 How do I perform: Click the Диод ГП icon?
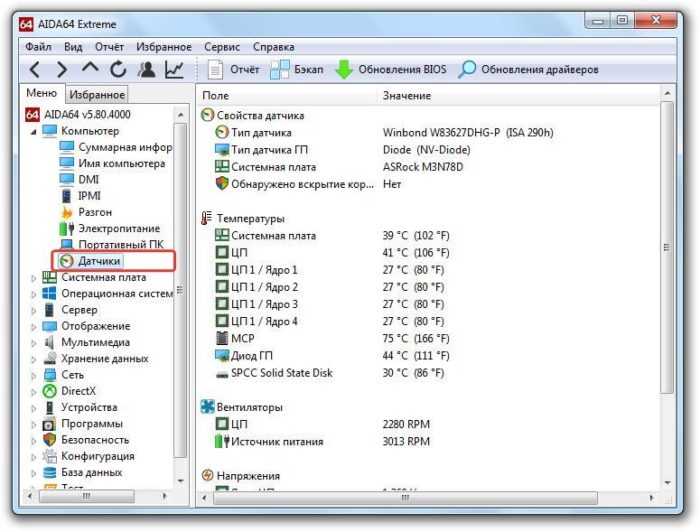coord(222,356)
